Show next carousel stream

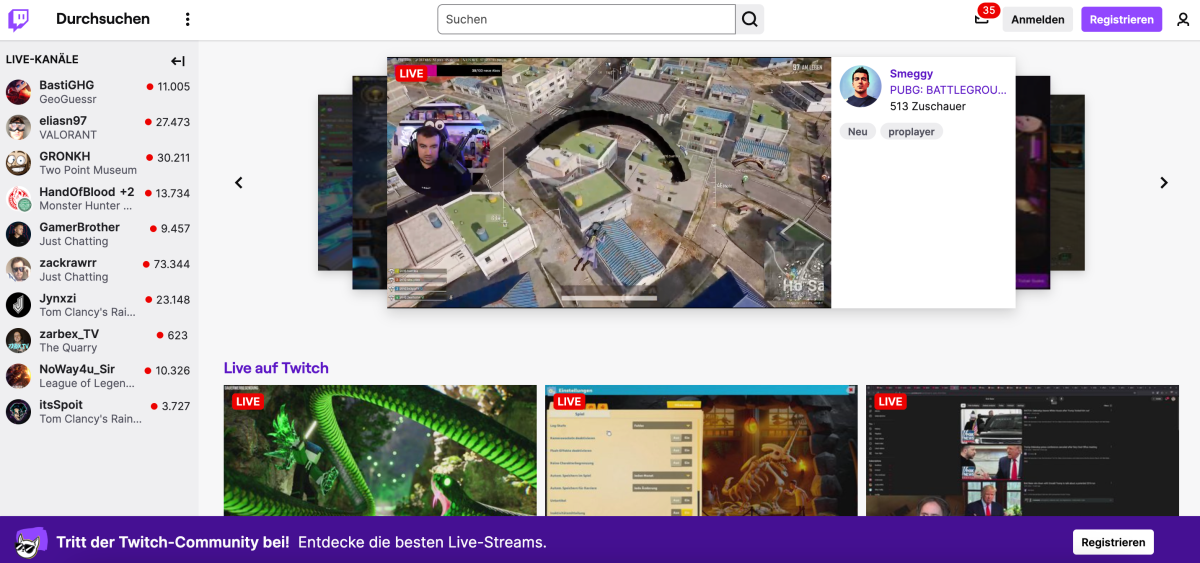pos(1164,182)
